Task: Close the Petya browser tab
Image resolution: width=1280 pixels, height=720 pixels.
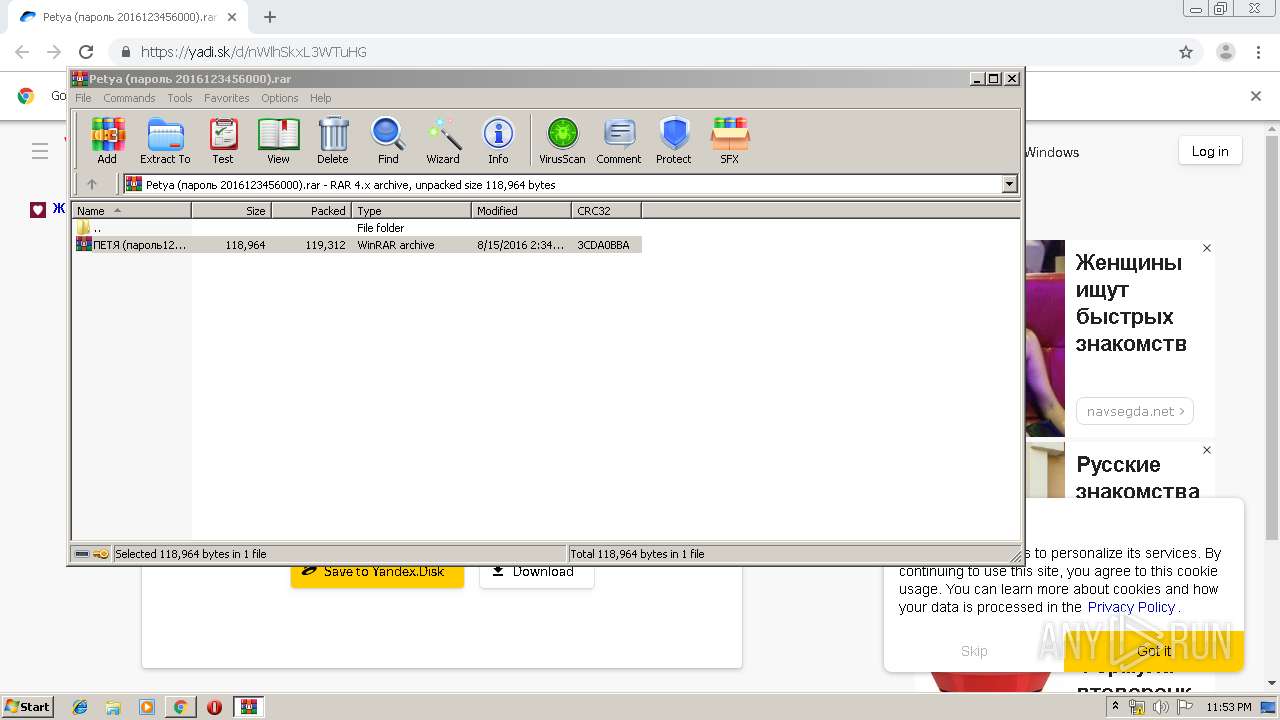Action: [232, 17]
